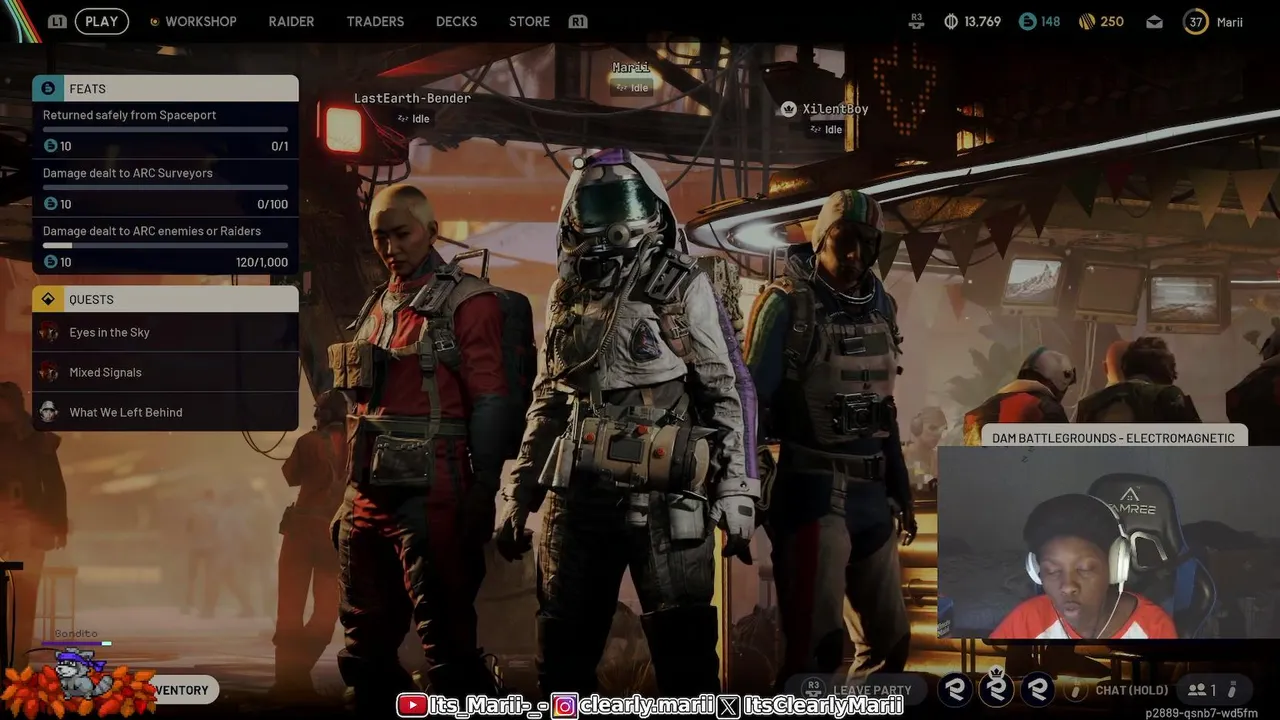Image resolution: width=1280 pixels, height=720 pixels.
Task: Click the 0/100 progress value
Action: (x=272, y=204)
